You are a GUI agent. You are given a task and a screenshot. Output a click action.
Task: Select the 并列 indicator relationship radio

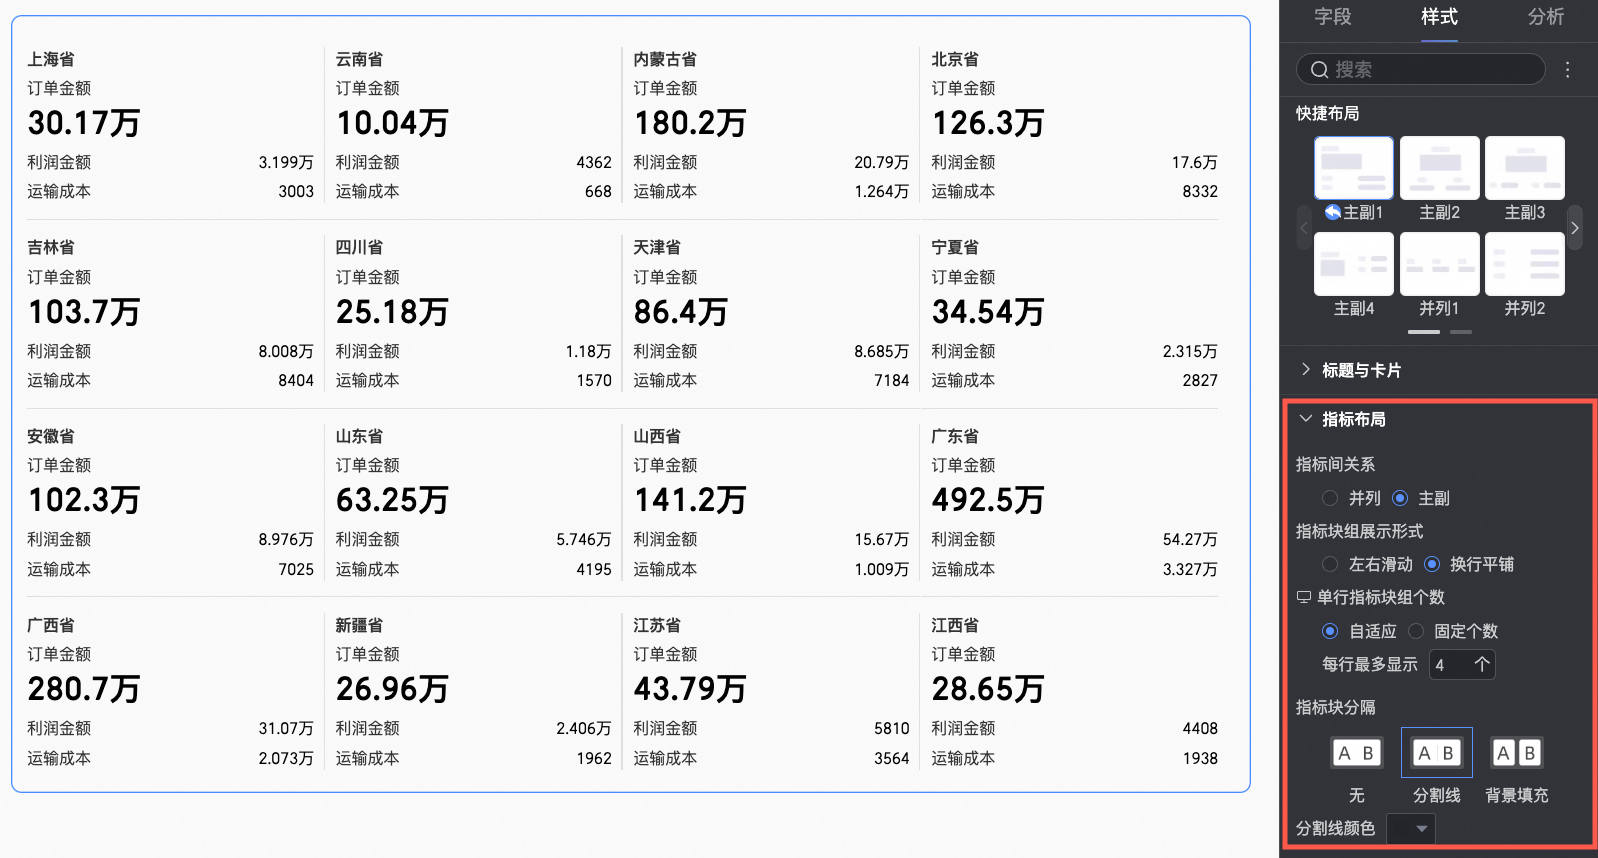1330,498
